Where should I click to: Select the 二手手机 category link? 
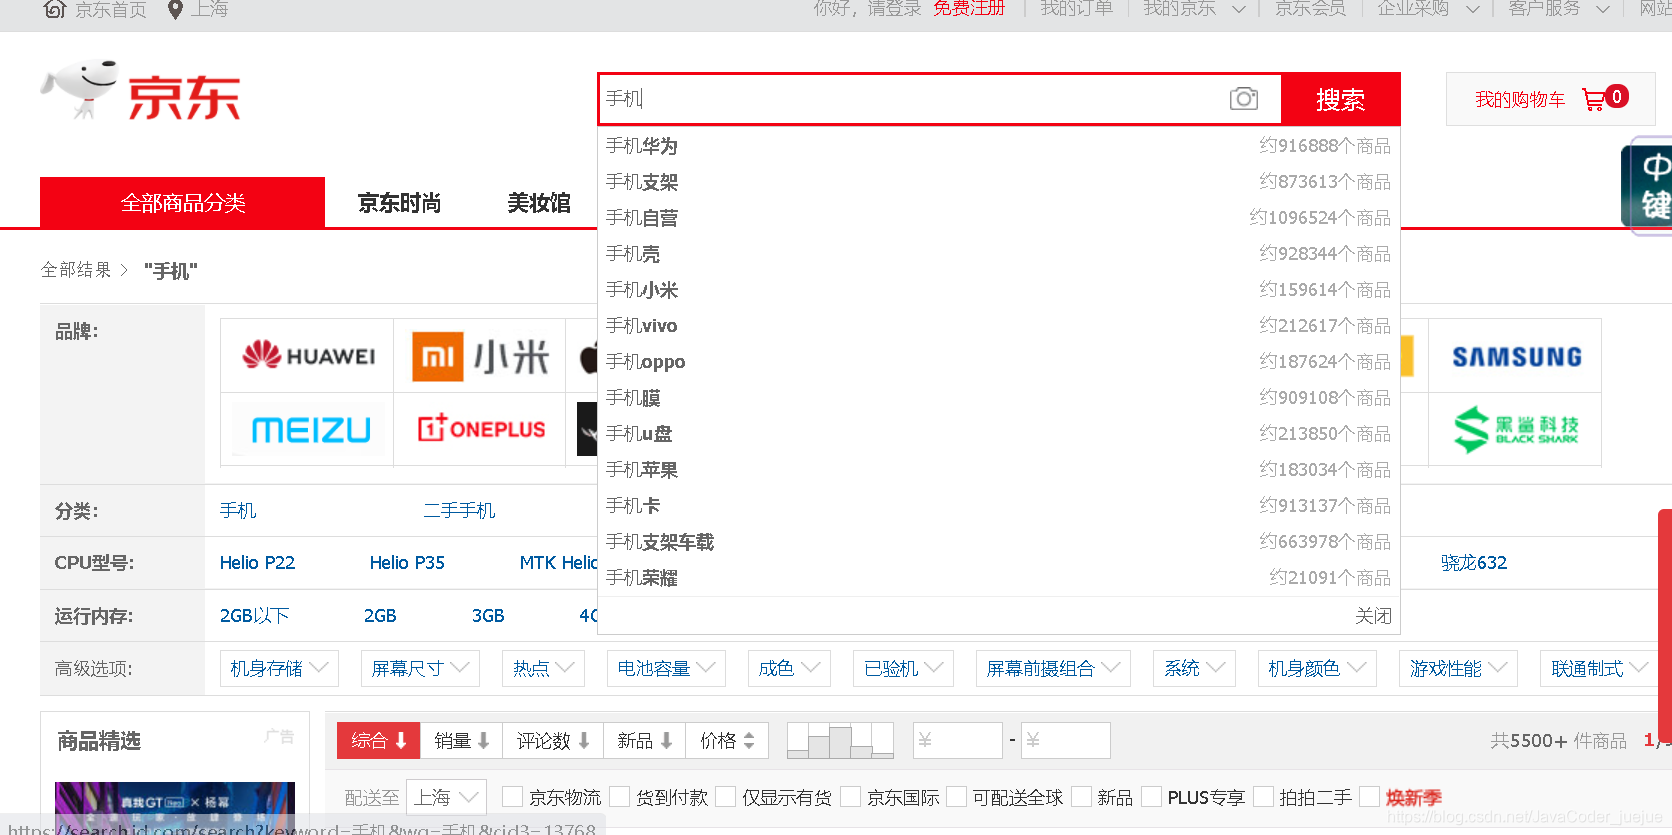459,511
